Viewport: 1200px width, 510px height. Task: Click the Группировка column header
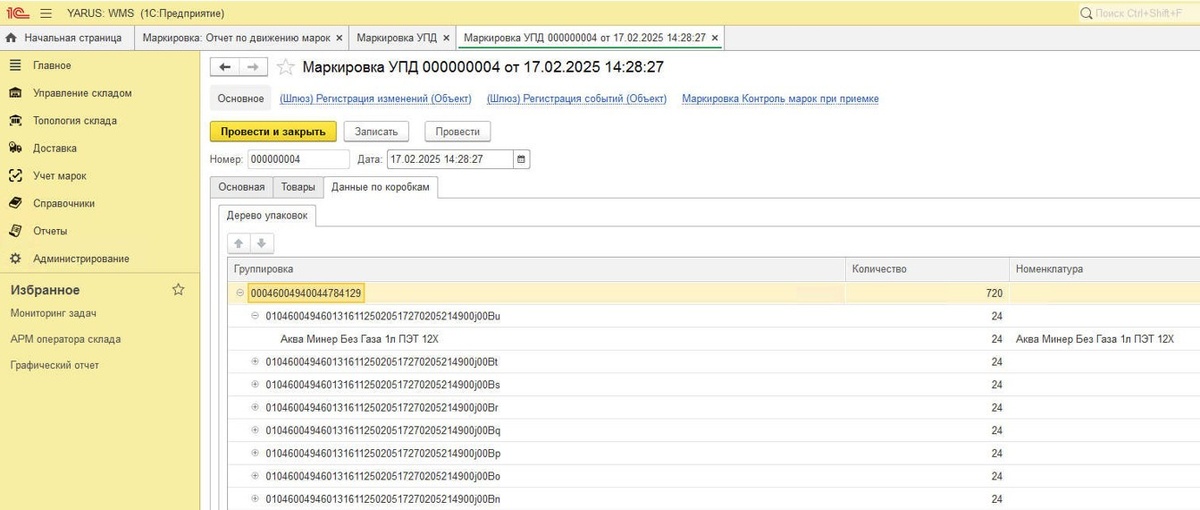536,269
